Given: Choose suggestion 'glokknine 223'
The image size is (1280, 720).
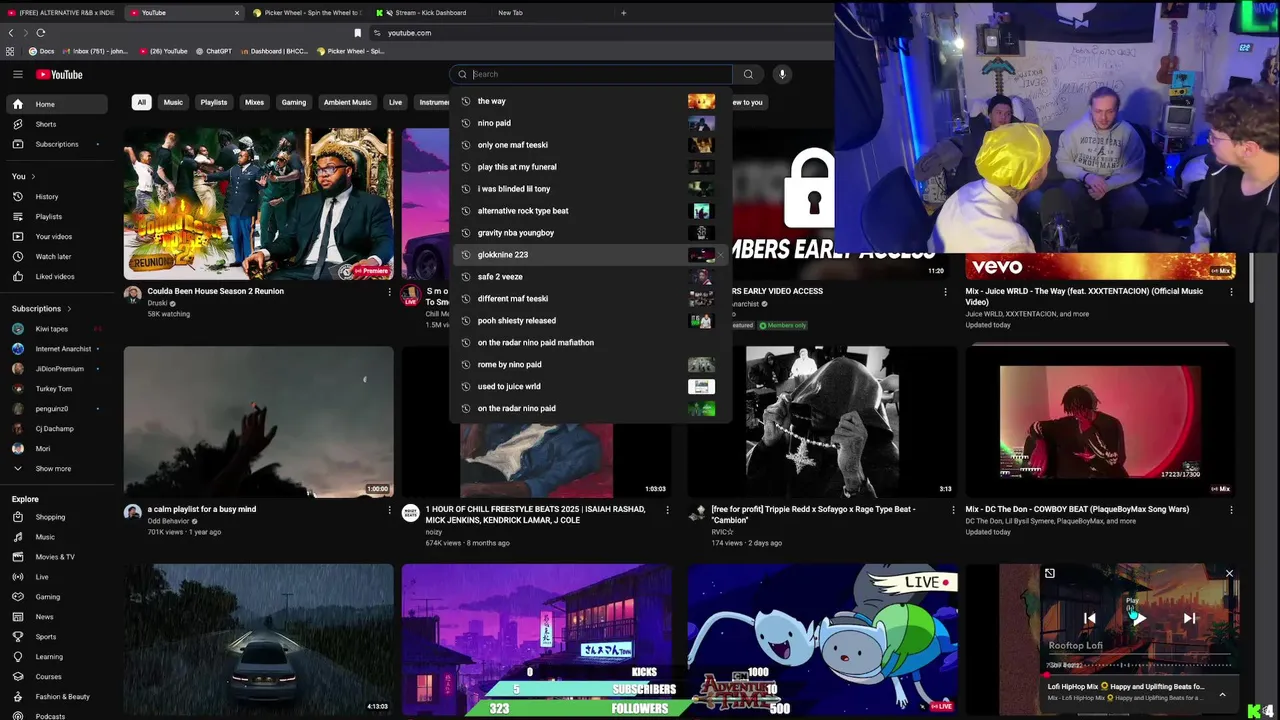Looking at the screenshot, I should pos(590,255).
